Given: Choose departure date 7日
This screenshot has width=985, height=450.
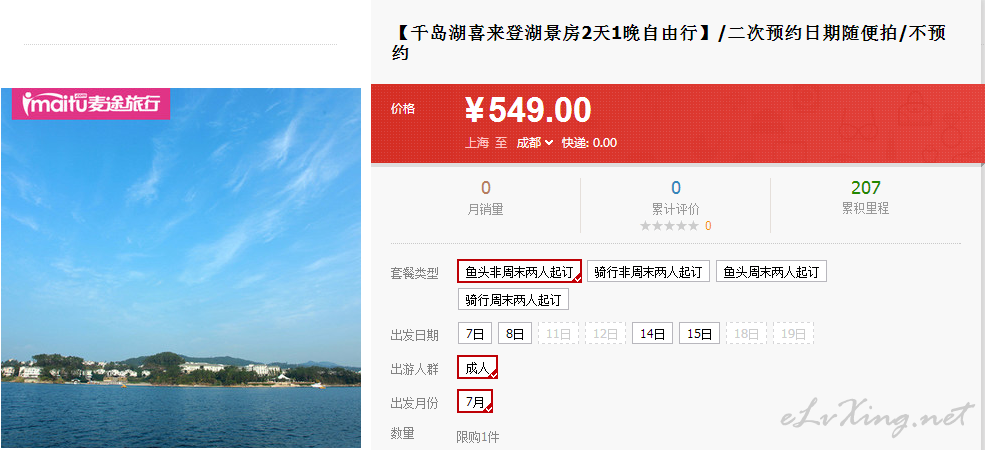Looking at the screenshot, I should click(475, 333).
